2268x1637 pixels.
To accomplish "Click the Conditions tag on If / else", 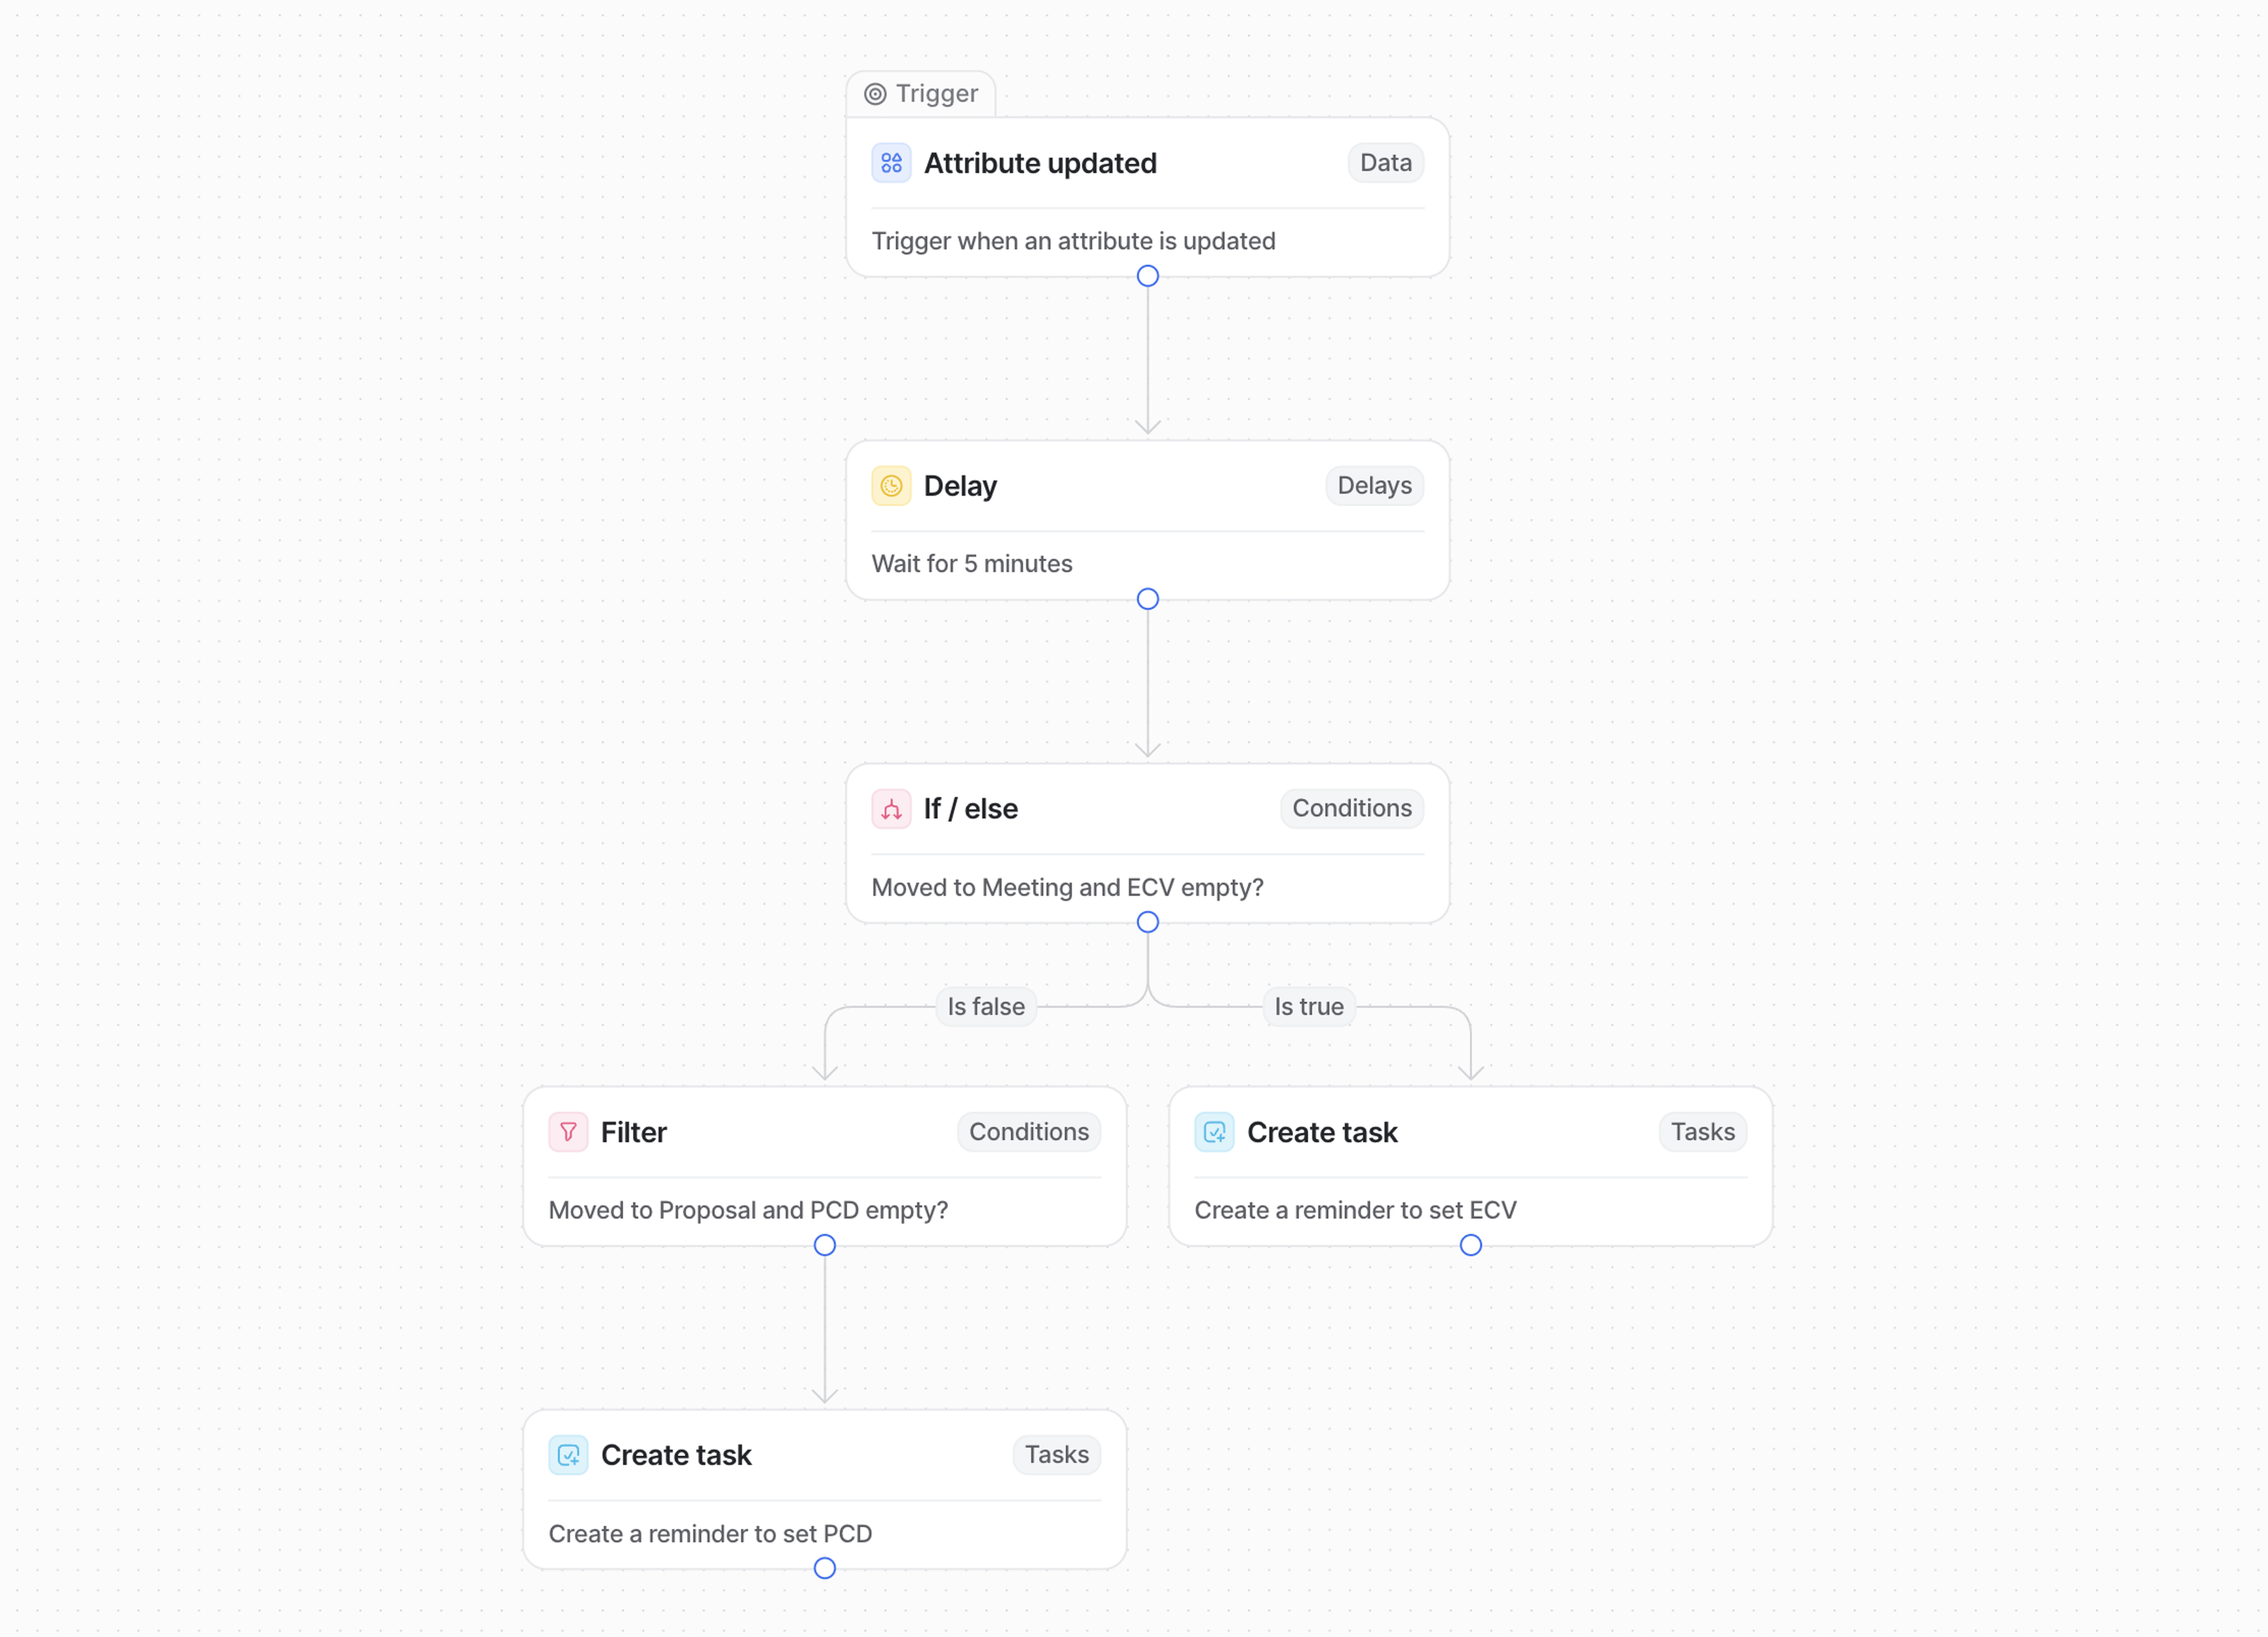I will click(1351, 809).
